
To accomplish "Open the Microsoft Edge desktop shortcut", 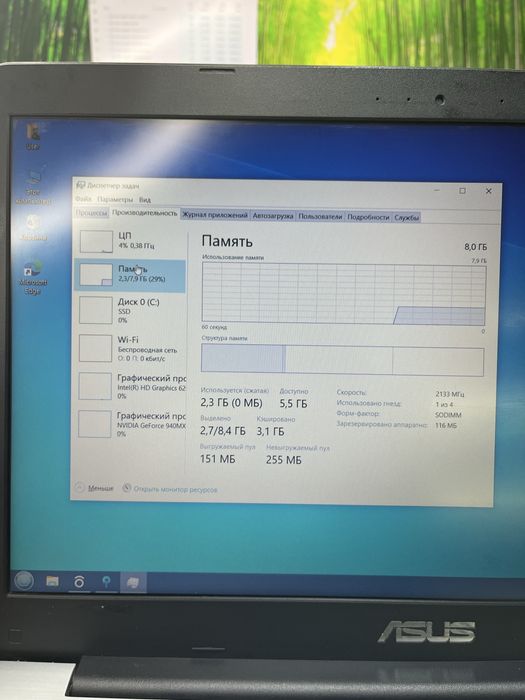I will point(32,277).
